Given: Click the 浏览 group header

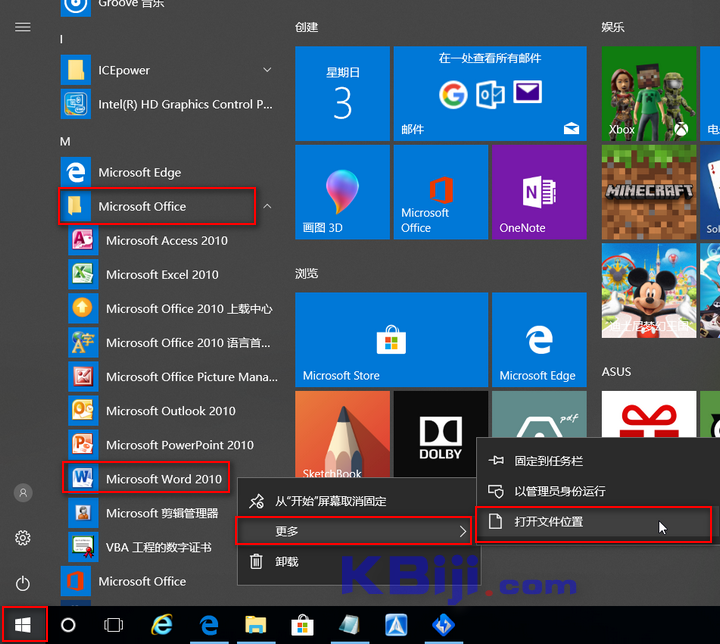Looking at the screenshot, I should (x=306, y=273).
